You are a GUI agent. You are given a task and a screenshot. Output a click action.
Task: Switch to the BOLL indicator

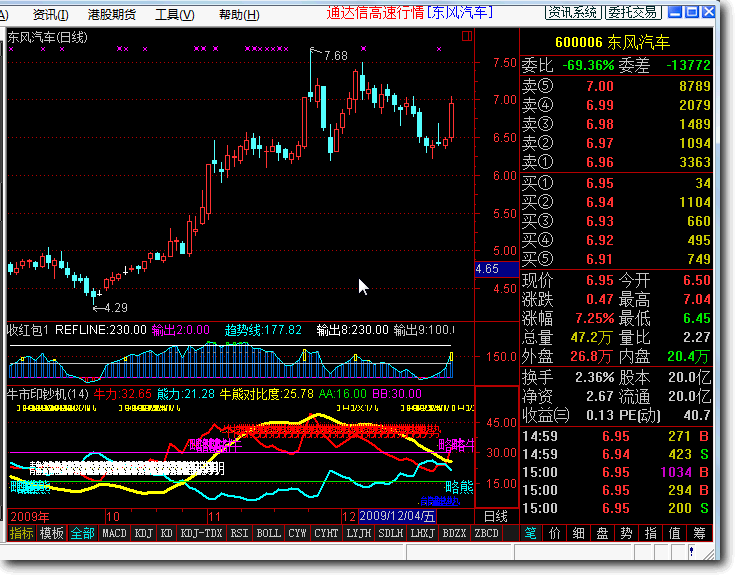(x=268, y=533)
